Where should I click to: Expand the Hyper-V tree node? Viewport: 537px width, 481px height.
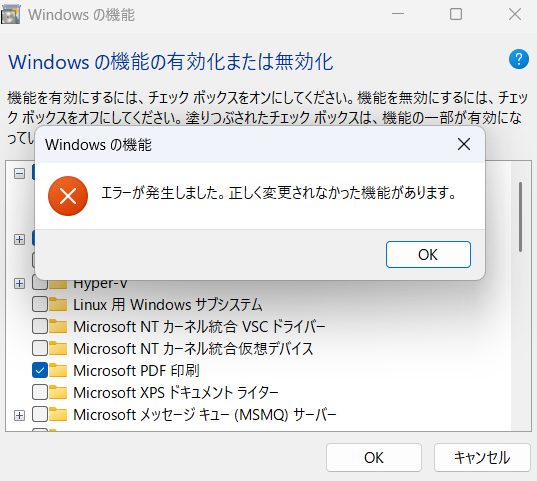[x=20, y=284]
